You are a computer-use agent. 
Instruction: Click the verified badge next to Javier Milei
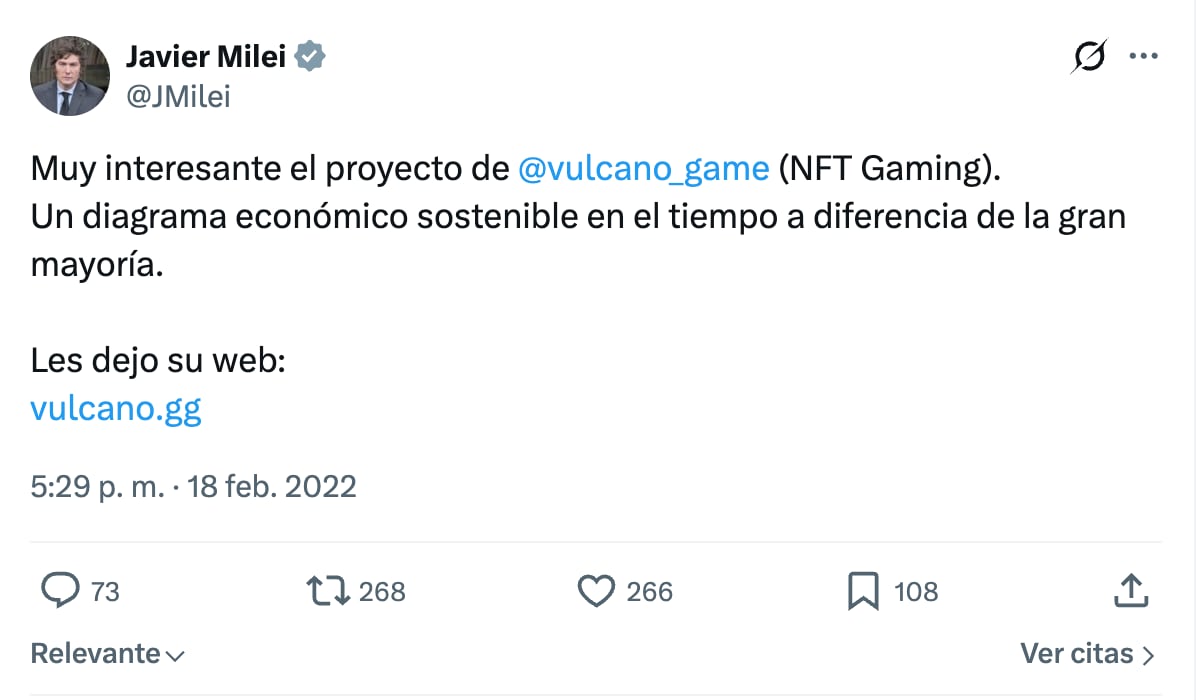tap(309, 57)
